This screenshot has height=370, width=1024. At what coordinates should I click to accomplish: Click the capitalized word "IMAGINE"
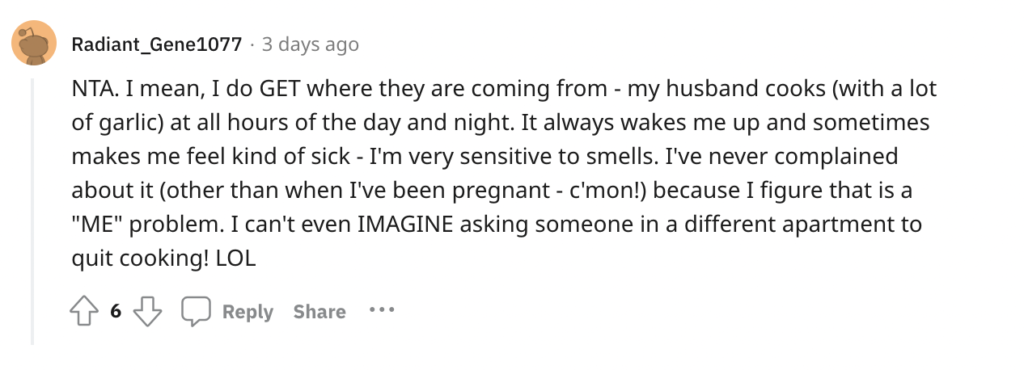[x=405, y=224]
